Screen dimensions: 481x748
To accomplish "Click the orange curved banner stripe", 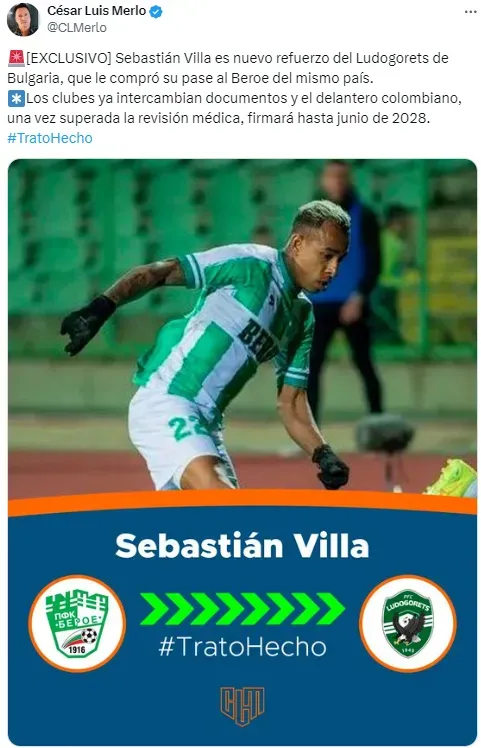I will pos(242,503).
